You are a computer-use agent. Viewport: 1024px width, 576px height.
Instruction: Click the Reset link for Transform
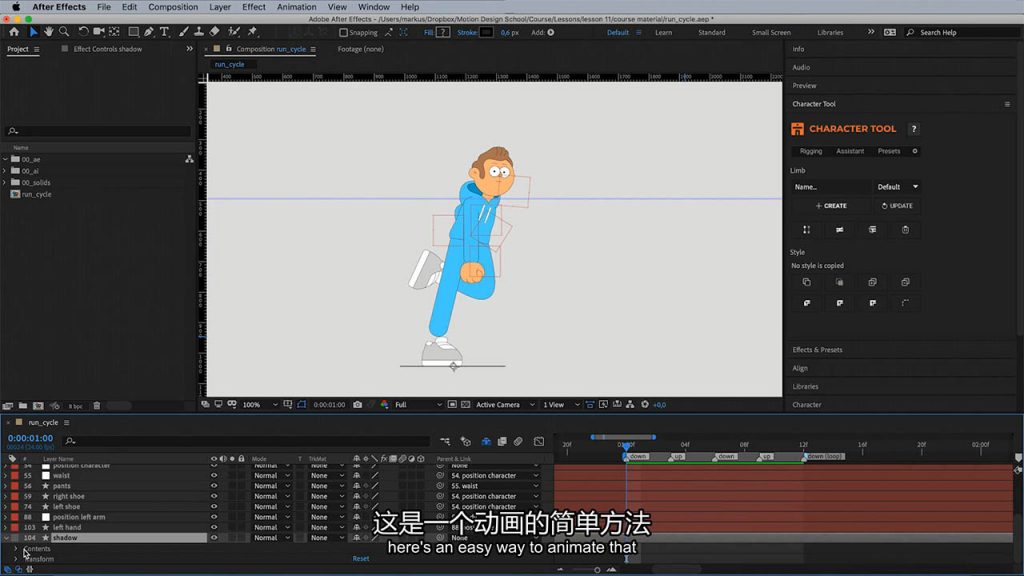coord(360,559)
